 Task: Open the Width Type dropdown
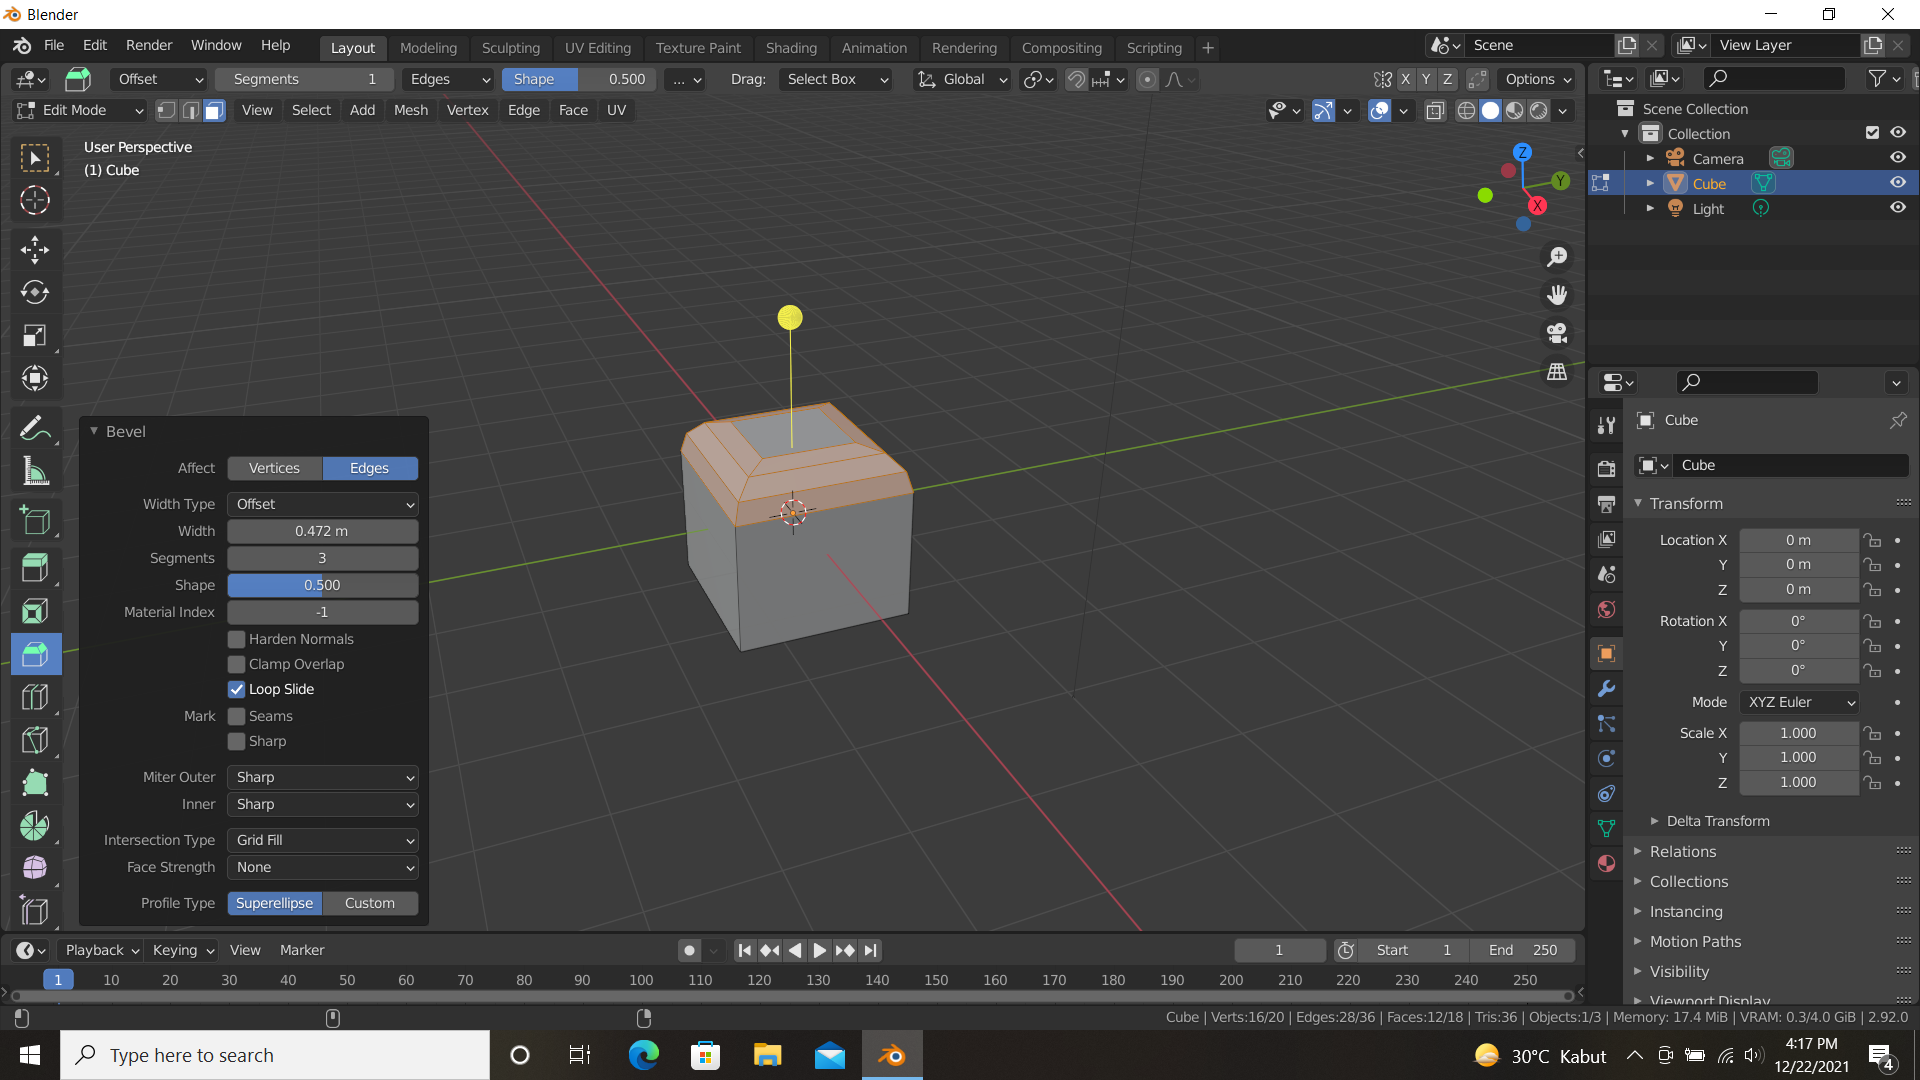323,504
